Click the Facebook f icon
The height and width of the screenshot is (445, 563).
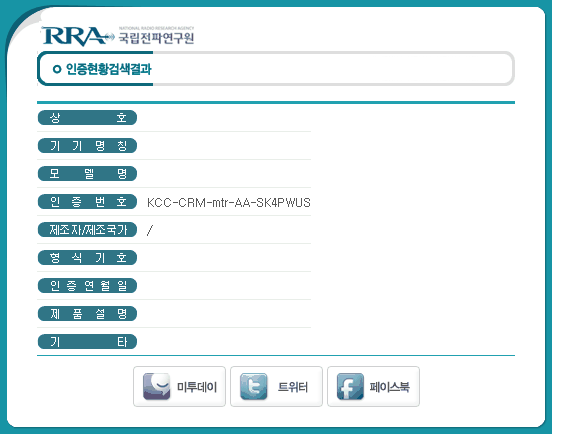coord(350,386)
